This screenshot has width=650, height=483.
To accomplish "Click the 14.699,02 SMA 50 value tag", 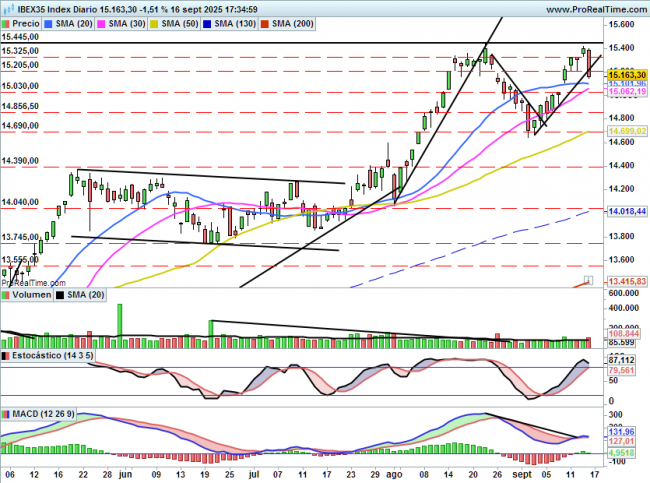I will point(627,131).
